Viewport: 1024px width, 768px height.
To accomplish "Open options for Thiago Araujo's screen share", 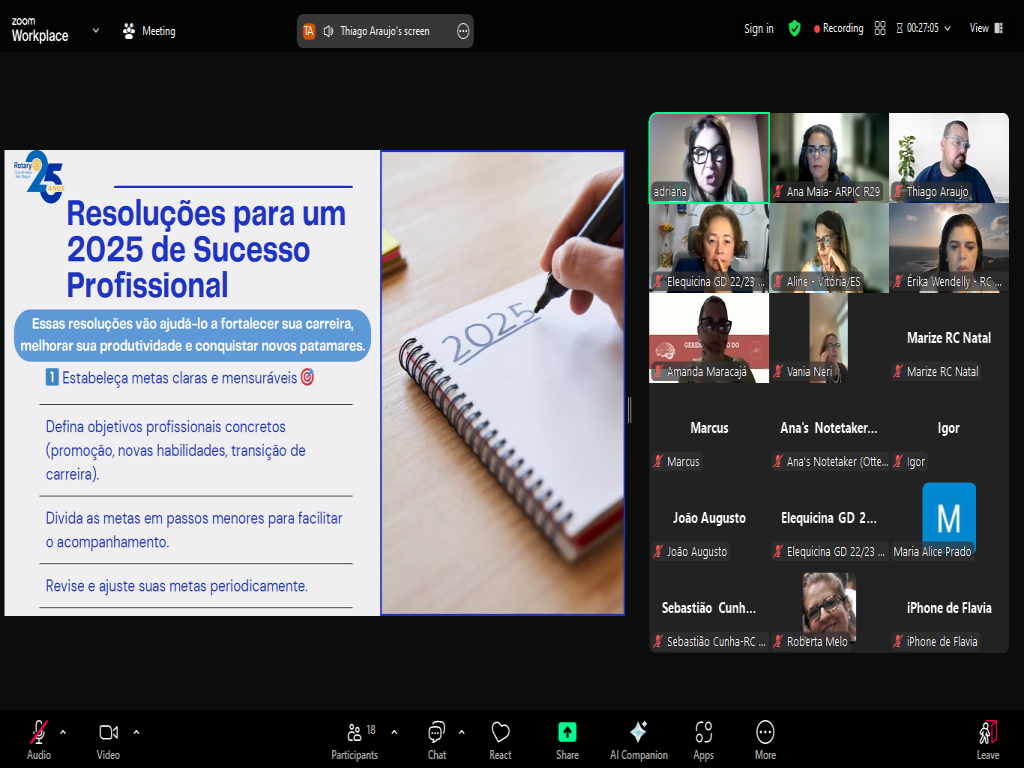I will click(x=463, y=31).
